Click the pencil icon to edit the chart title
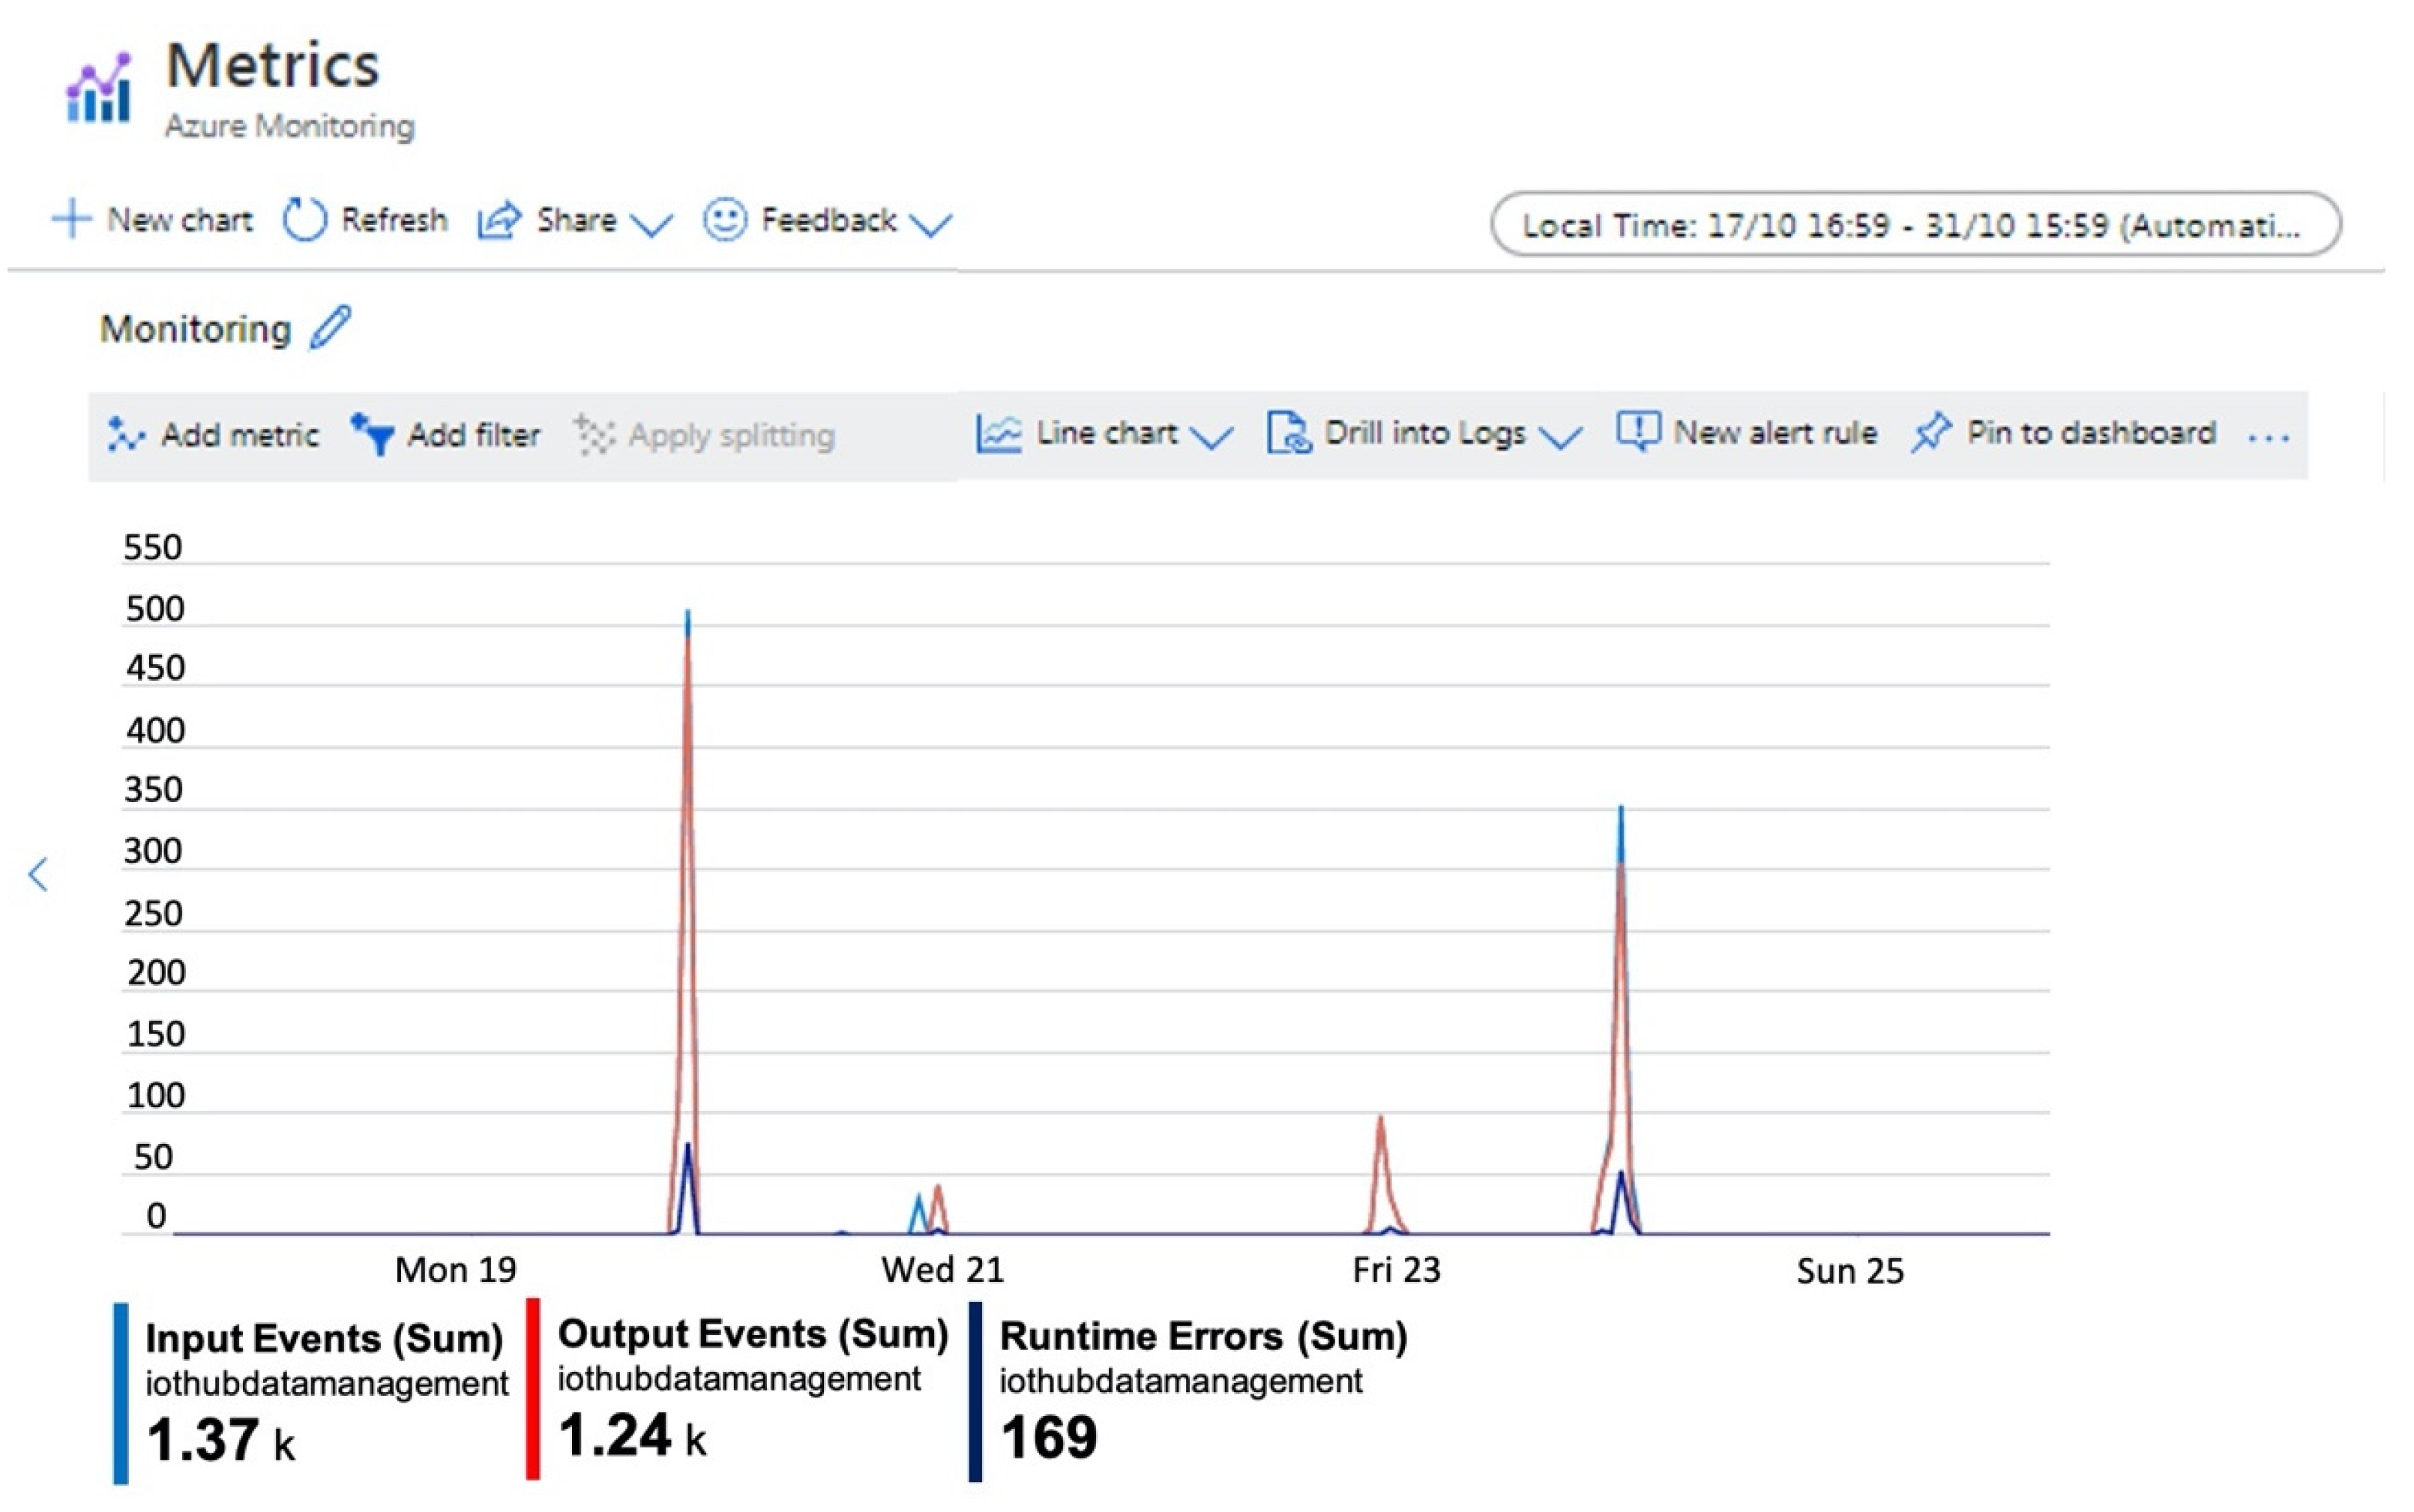2414x1512 pixels. click(x=330, y=327)
